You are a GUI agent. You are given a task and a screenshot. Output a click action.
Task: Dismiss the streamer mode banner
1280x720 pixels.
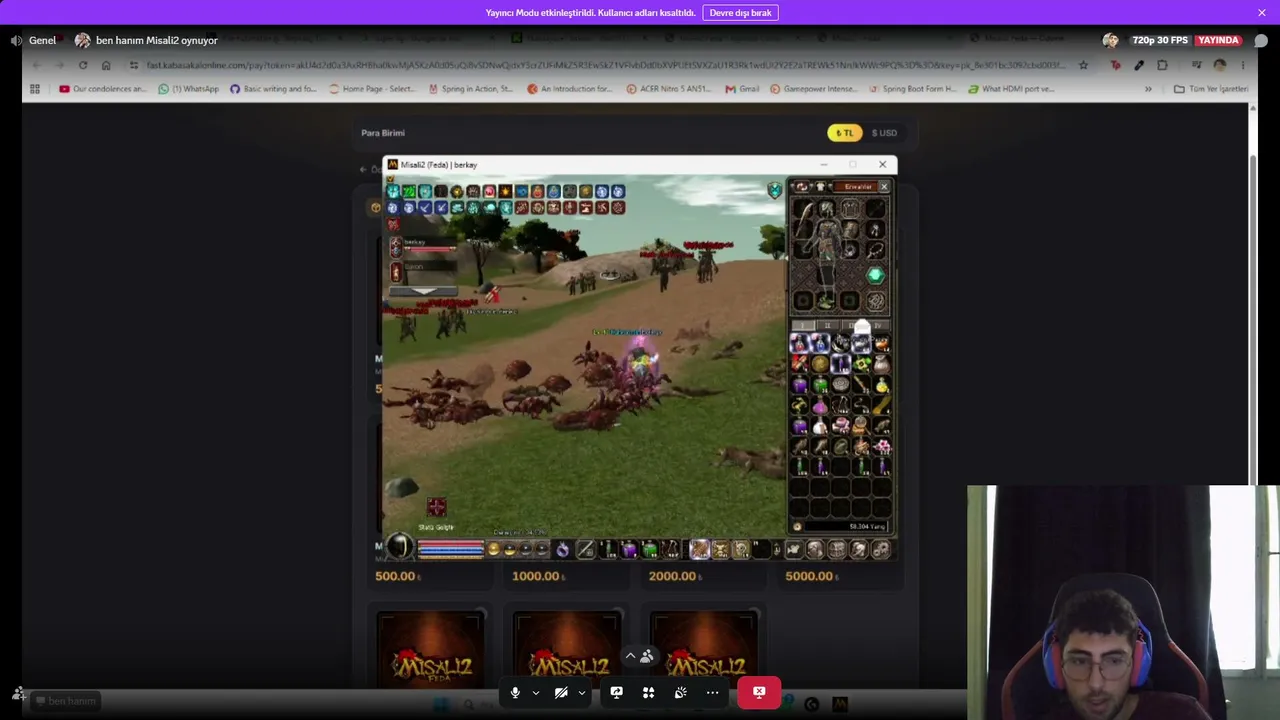coord(1262,13)
